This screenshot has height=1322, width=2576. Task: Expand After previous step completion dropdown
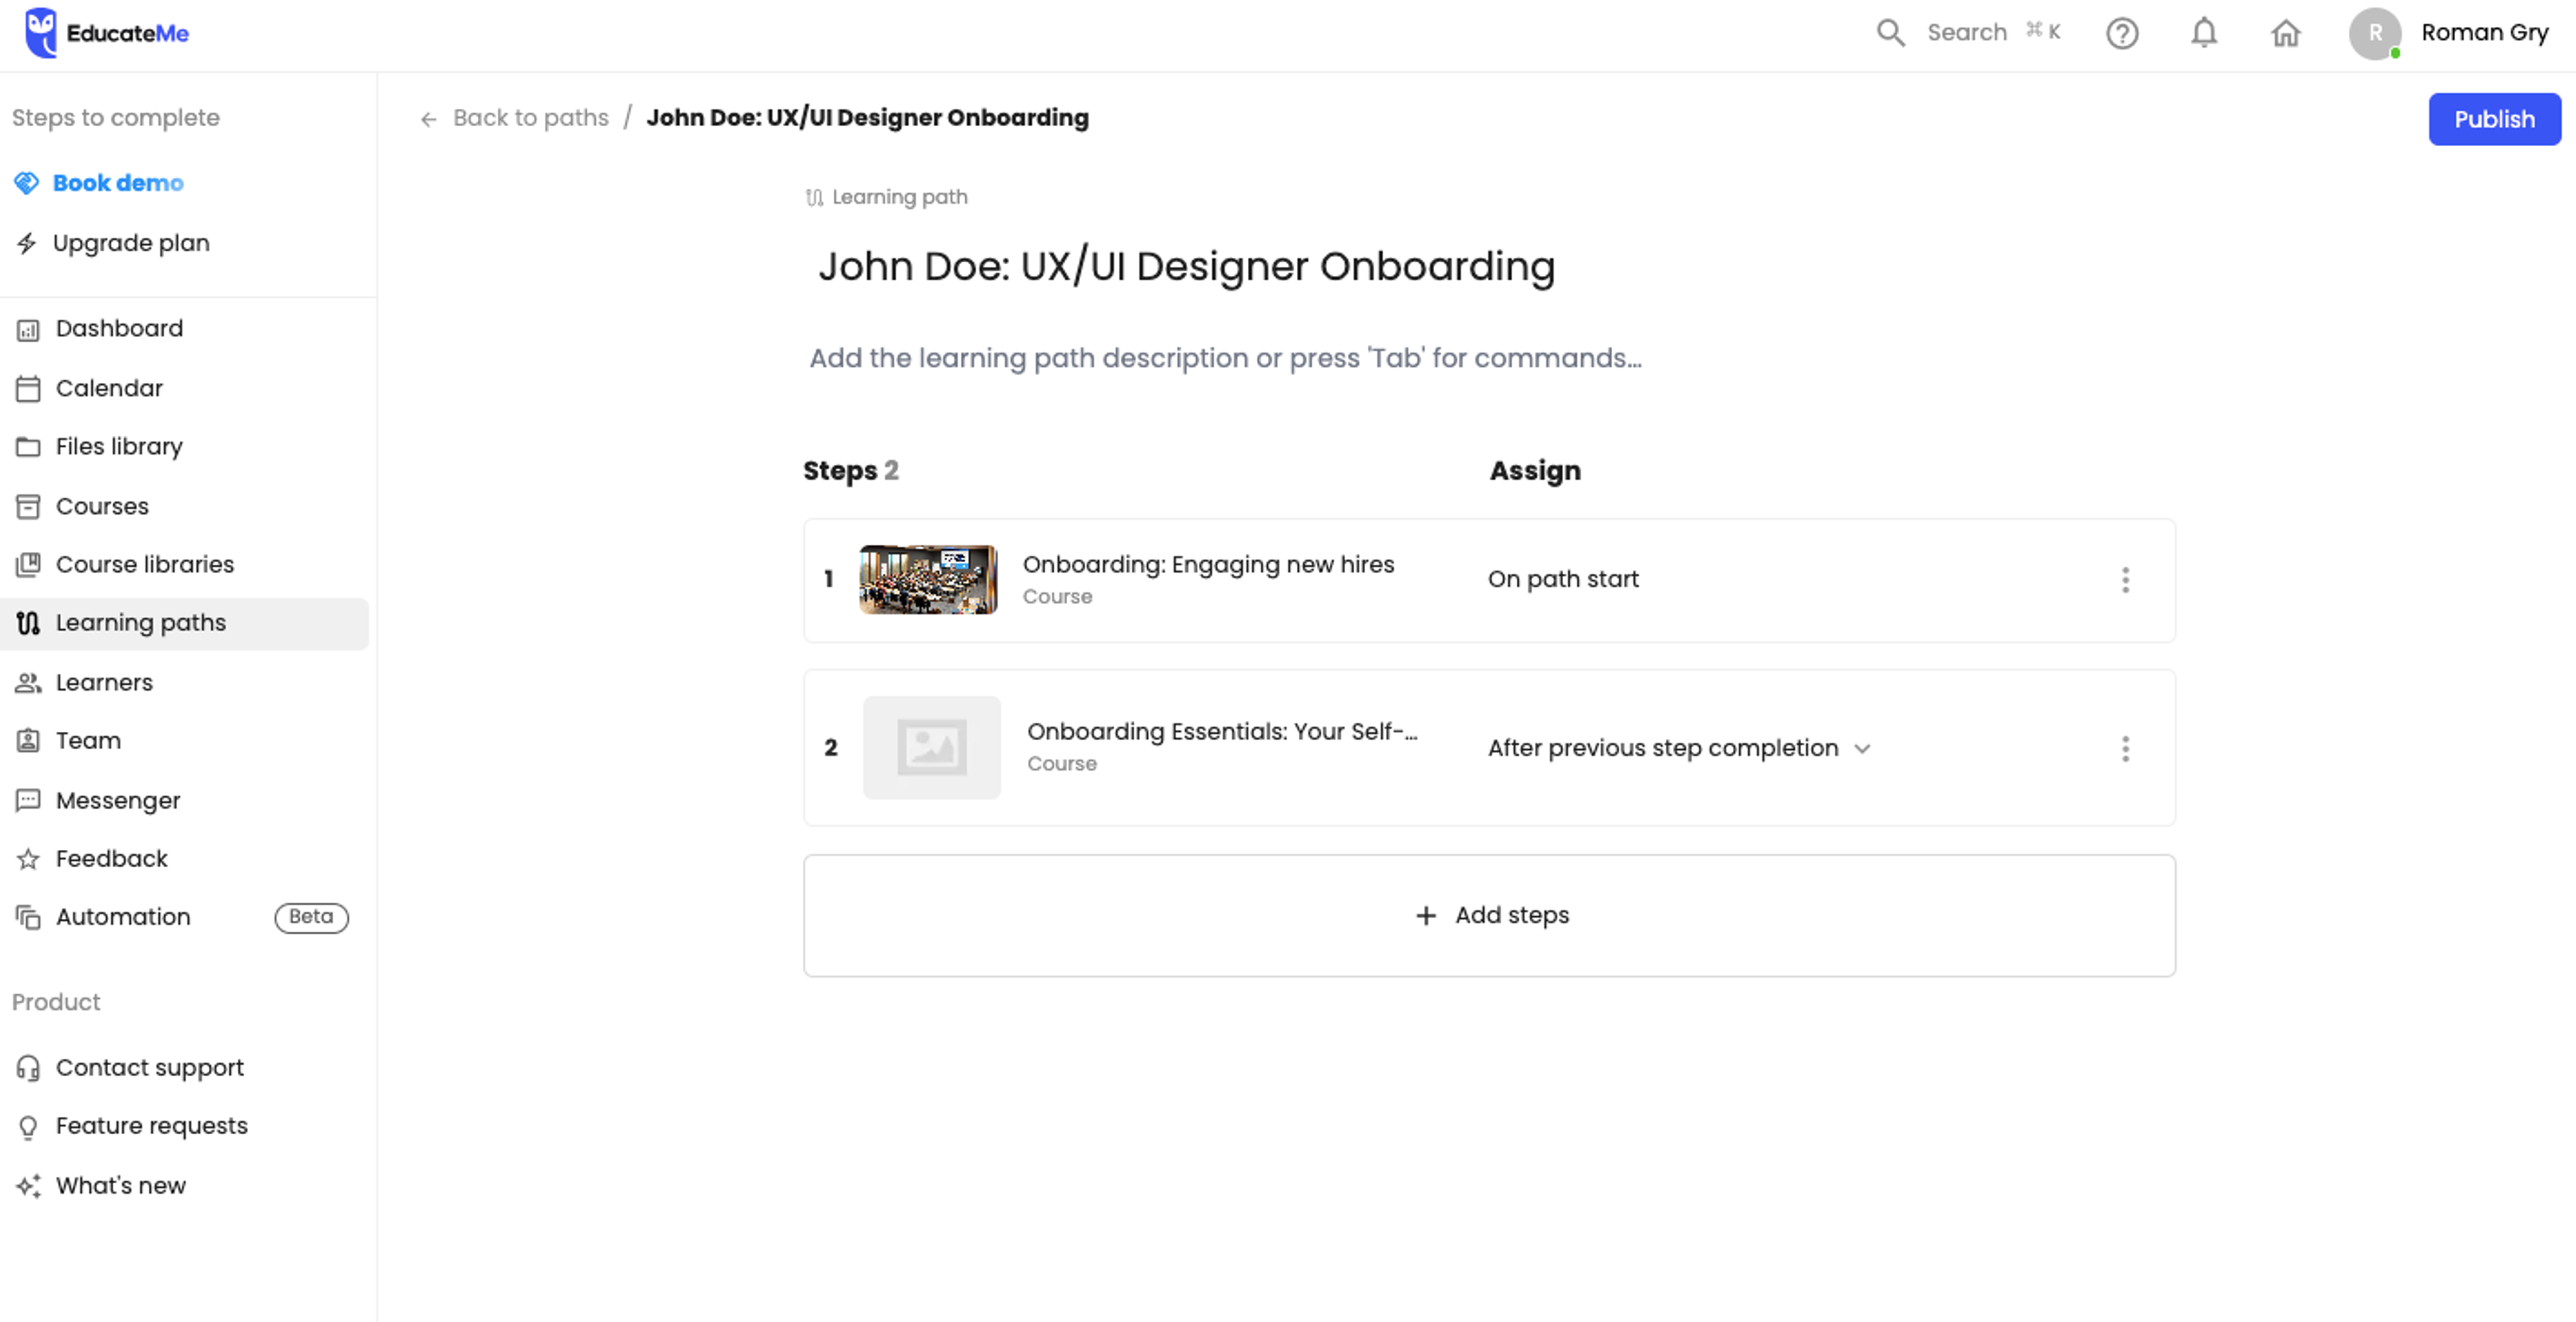tap(1679, 748)
